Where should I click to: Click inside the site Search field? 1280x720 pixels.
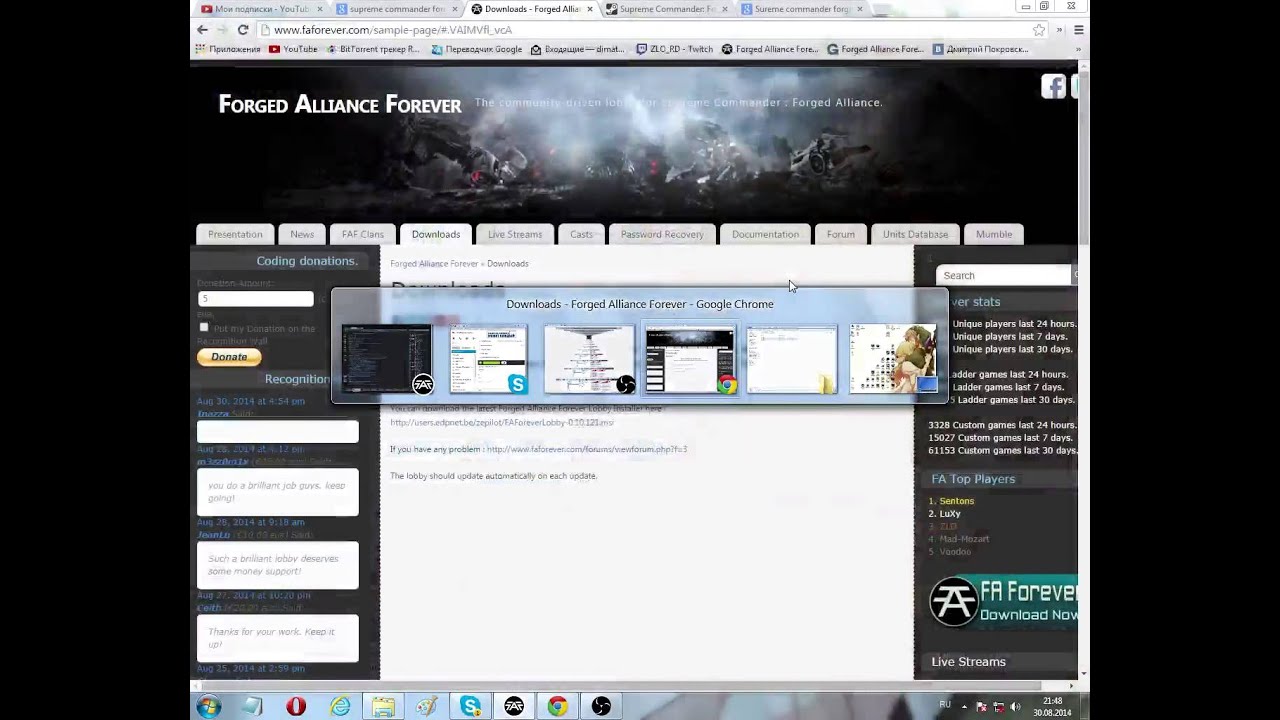pyautogui.click(x=1004, y=275)
